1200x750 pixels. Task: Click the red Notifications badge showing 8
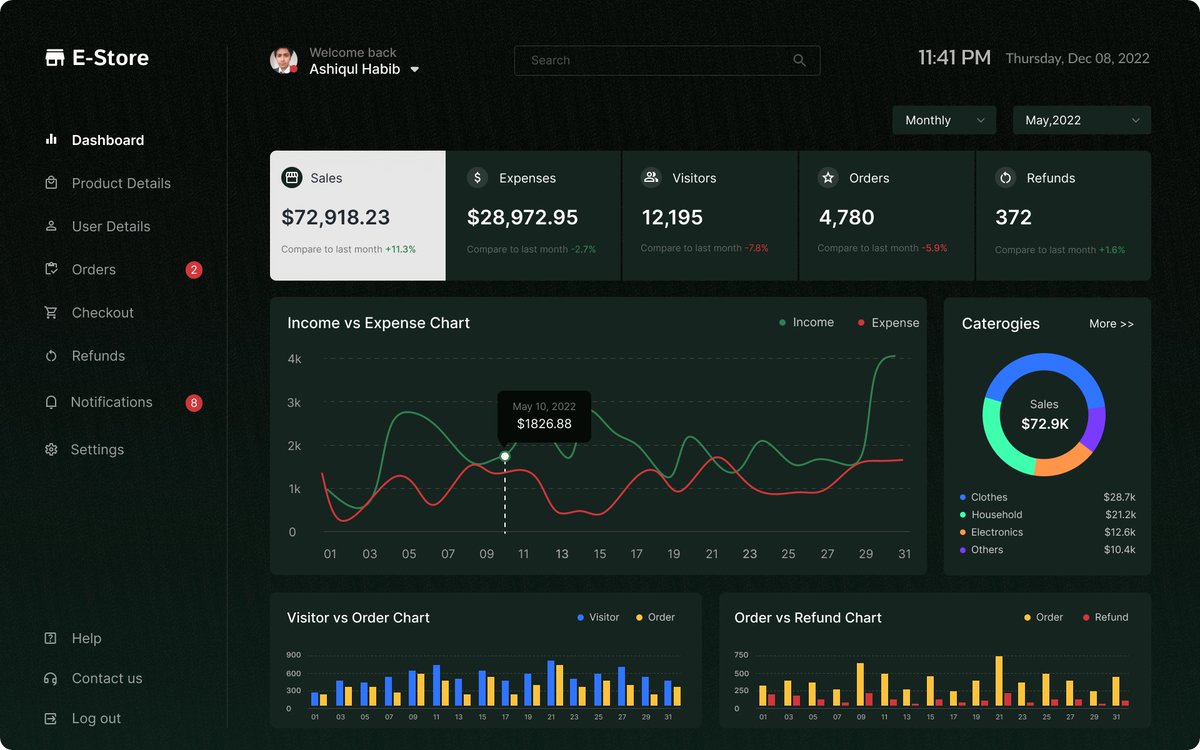pyautogui.click(x=194, y=403)
